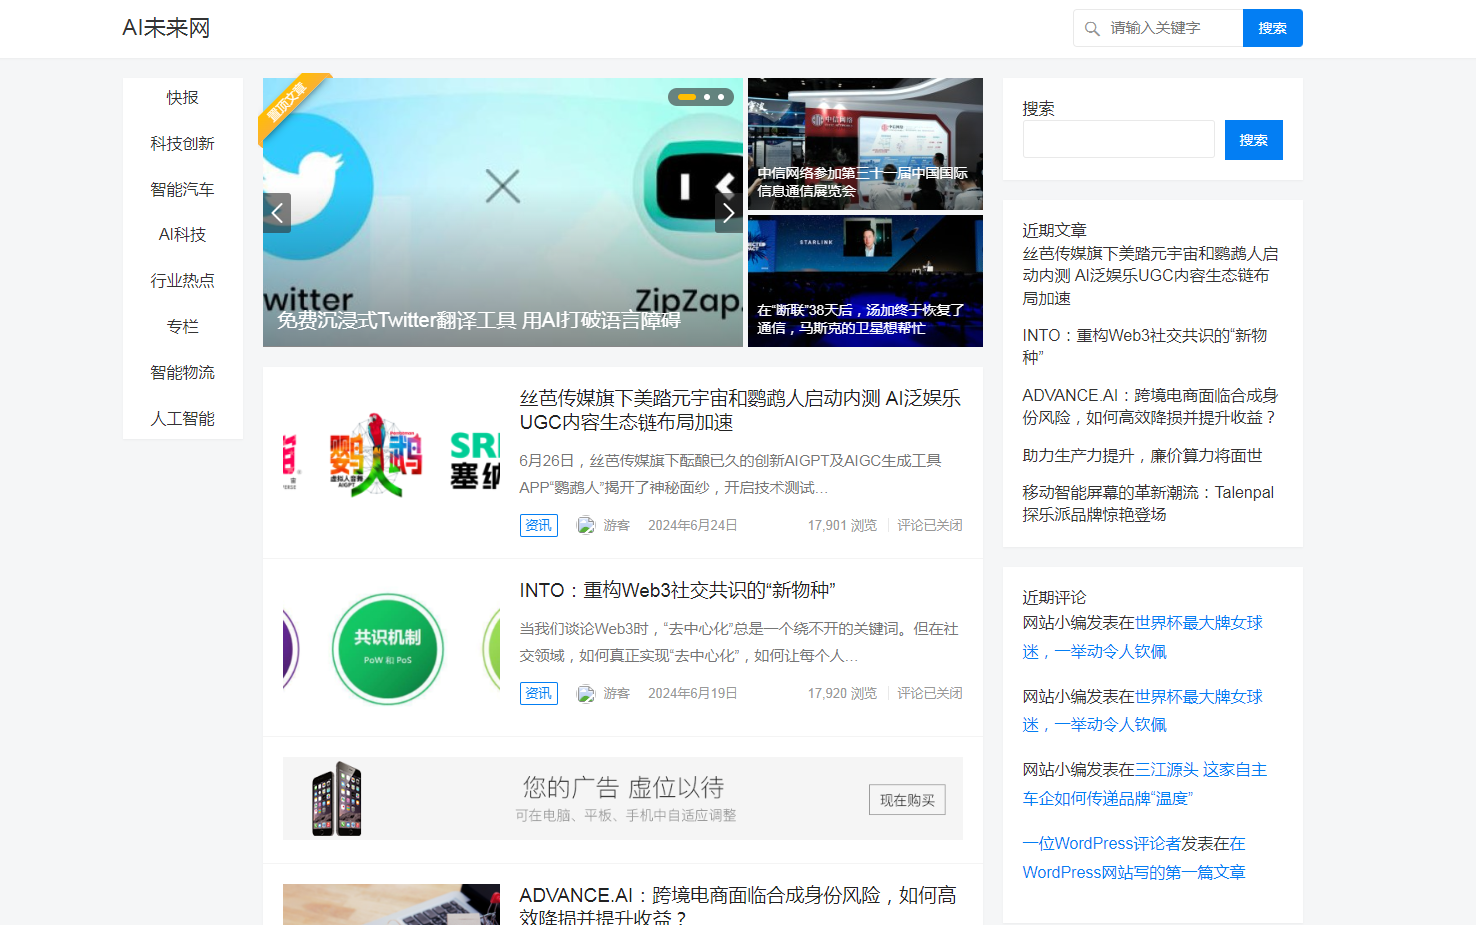Click the date 2024年6月24日

693,526
